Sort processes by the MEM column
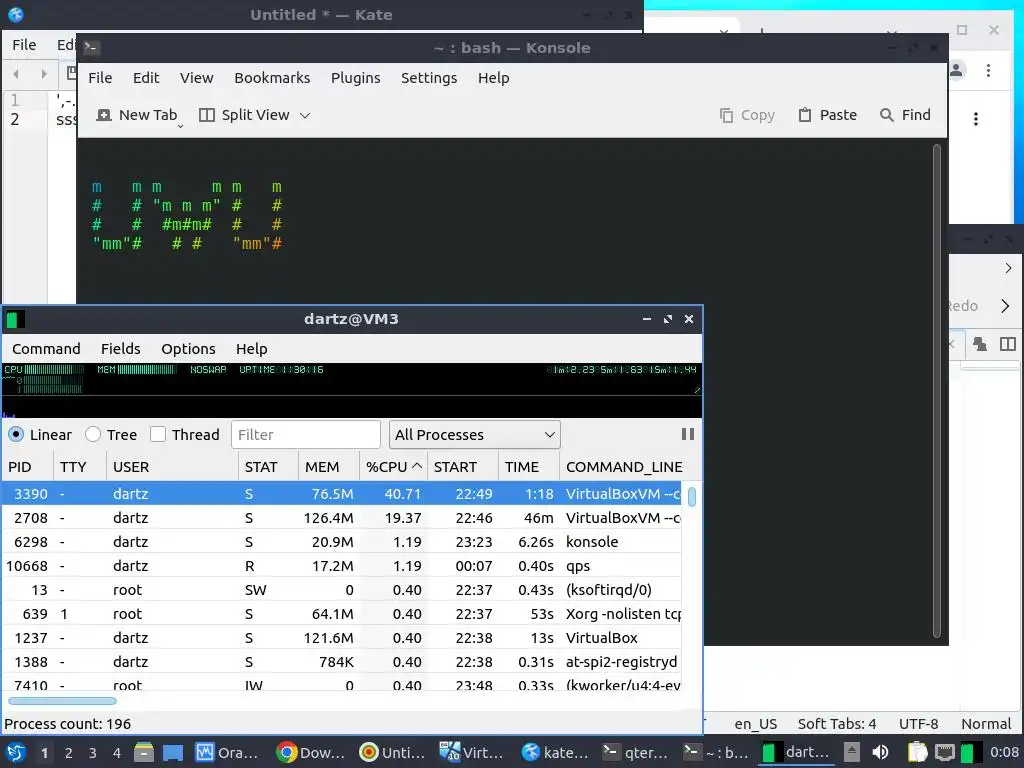This screenshot has height=768, width=1024. (329, 467)
